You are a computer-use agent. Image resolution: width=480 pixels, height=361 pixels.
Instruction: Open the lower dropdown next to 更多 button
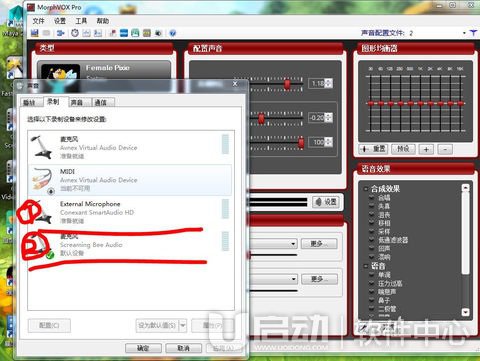293,279
